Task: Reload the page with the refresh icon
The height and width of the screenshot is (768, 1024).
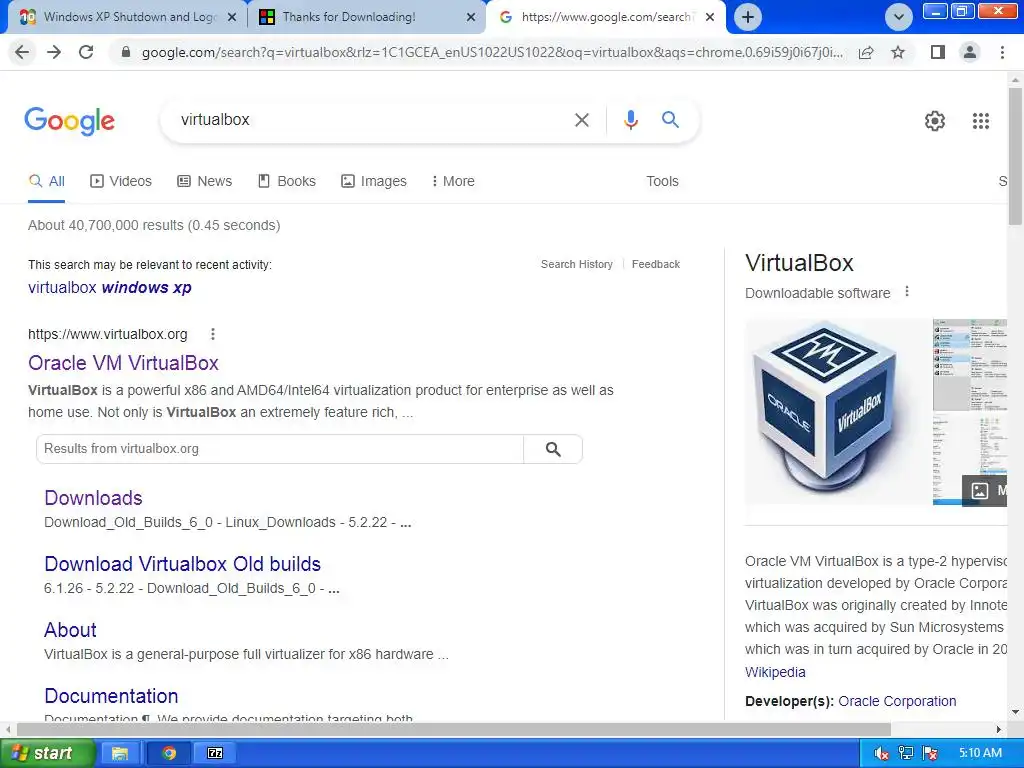Action: 86,52
